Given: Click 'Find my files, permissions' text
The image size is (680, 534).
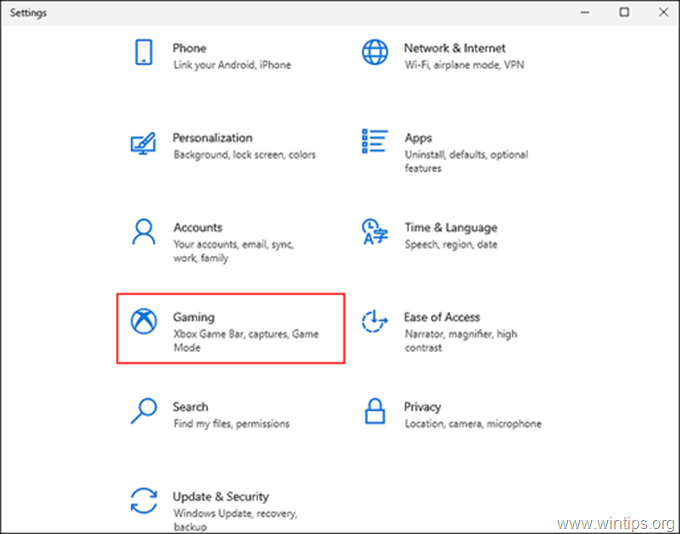Looking at the screenshot, I should click(232, 424).
